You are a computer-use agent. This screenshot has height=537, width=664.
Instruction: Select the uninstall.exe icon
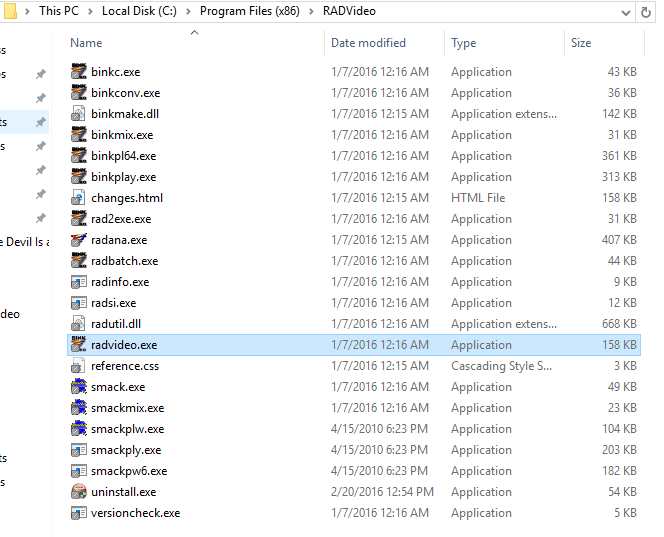click(x=79, y=492)
